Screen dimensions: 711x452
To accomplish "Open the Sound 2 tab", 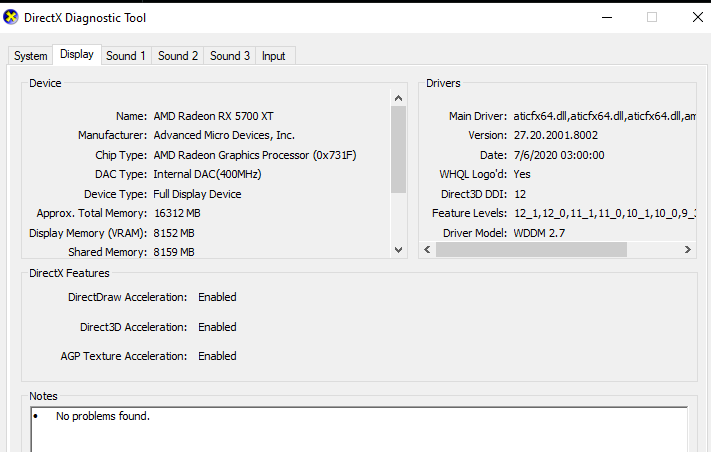I will (178, 56).
